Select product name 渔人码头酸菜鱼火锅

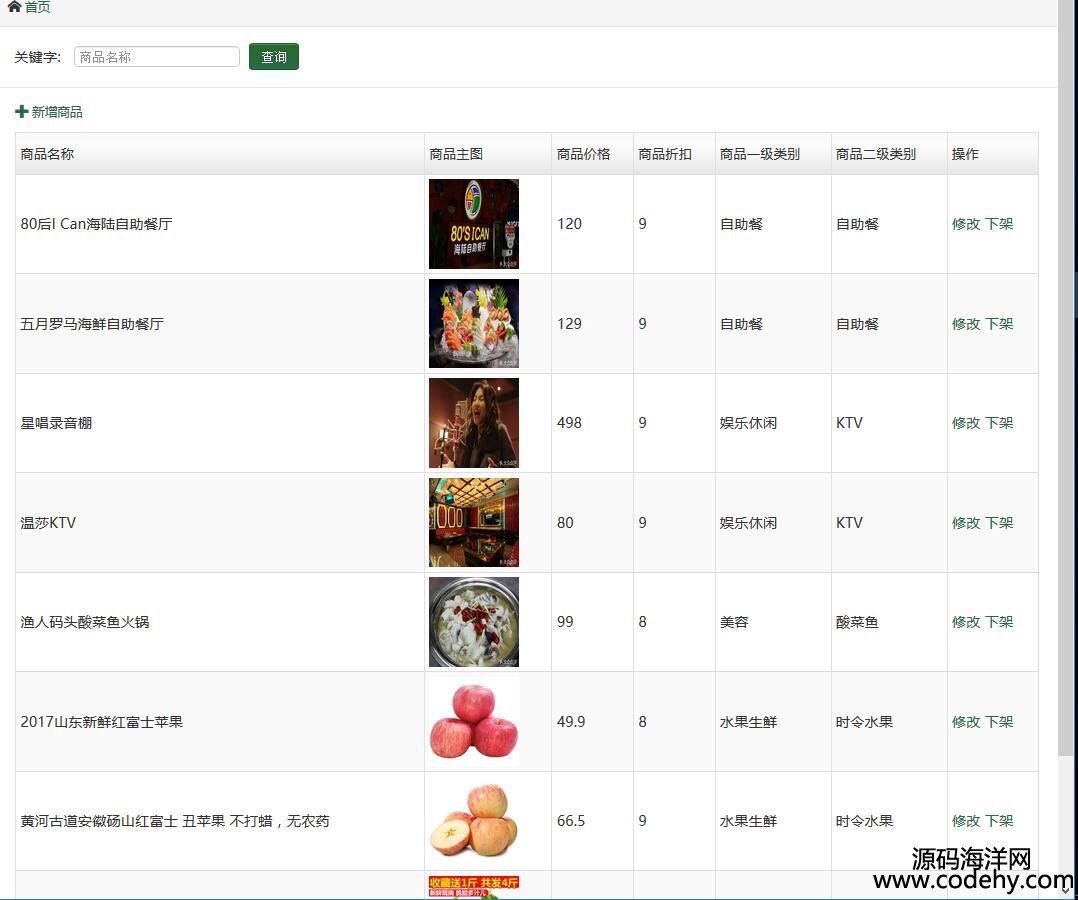click(x=85, y=622)
